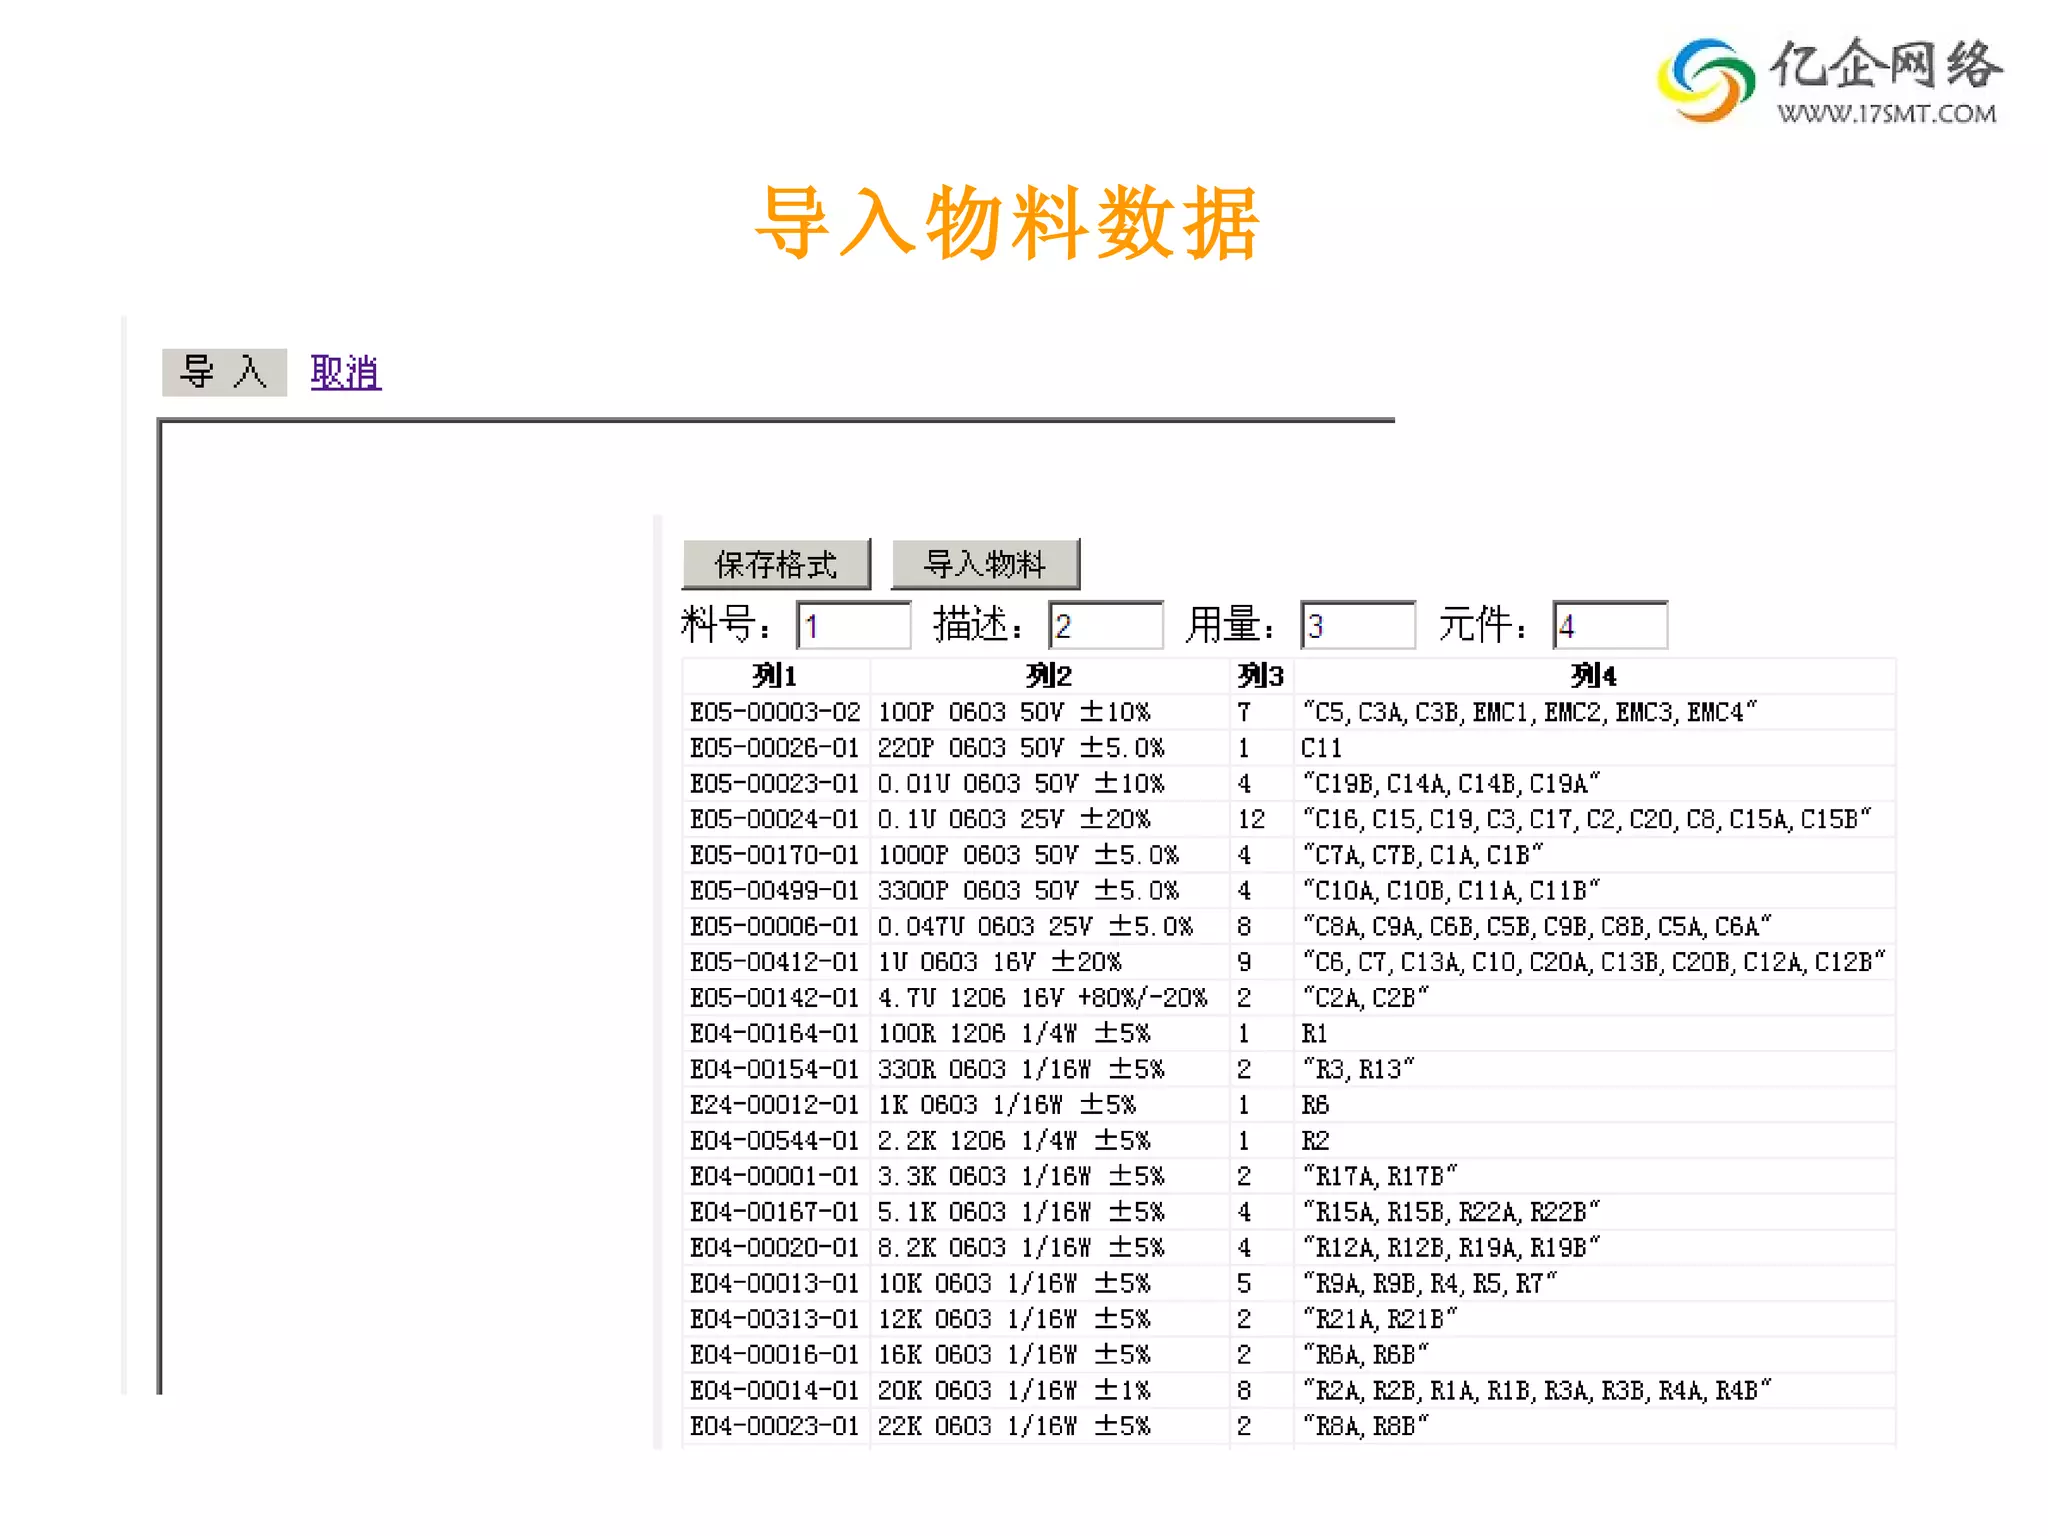
Task: Click quantity 12 in the 列3 column
Action: [1261, 819]
